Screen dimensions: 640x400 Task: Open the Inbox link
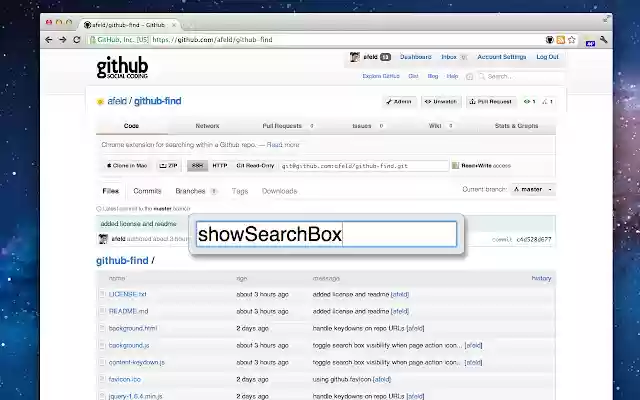(449, 57)
